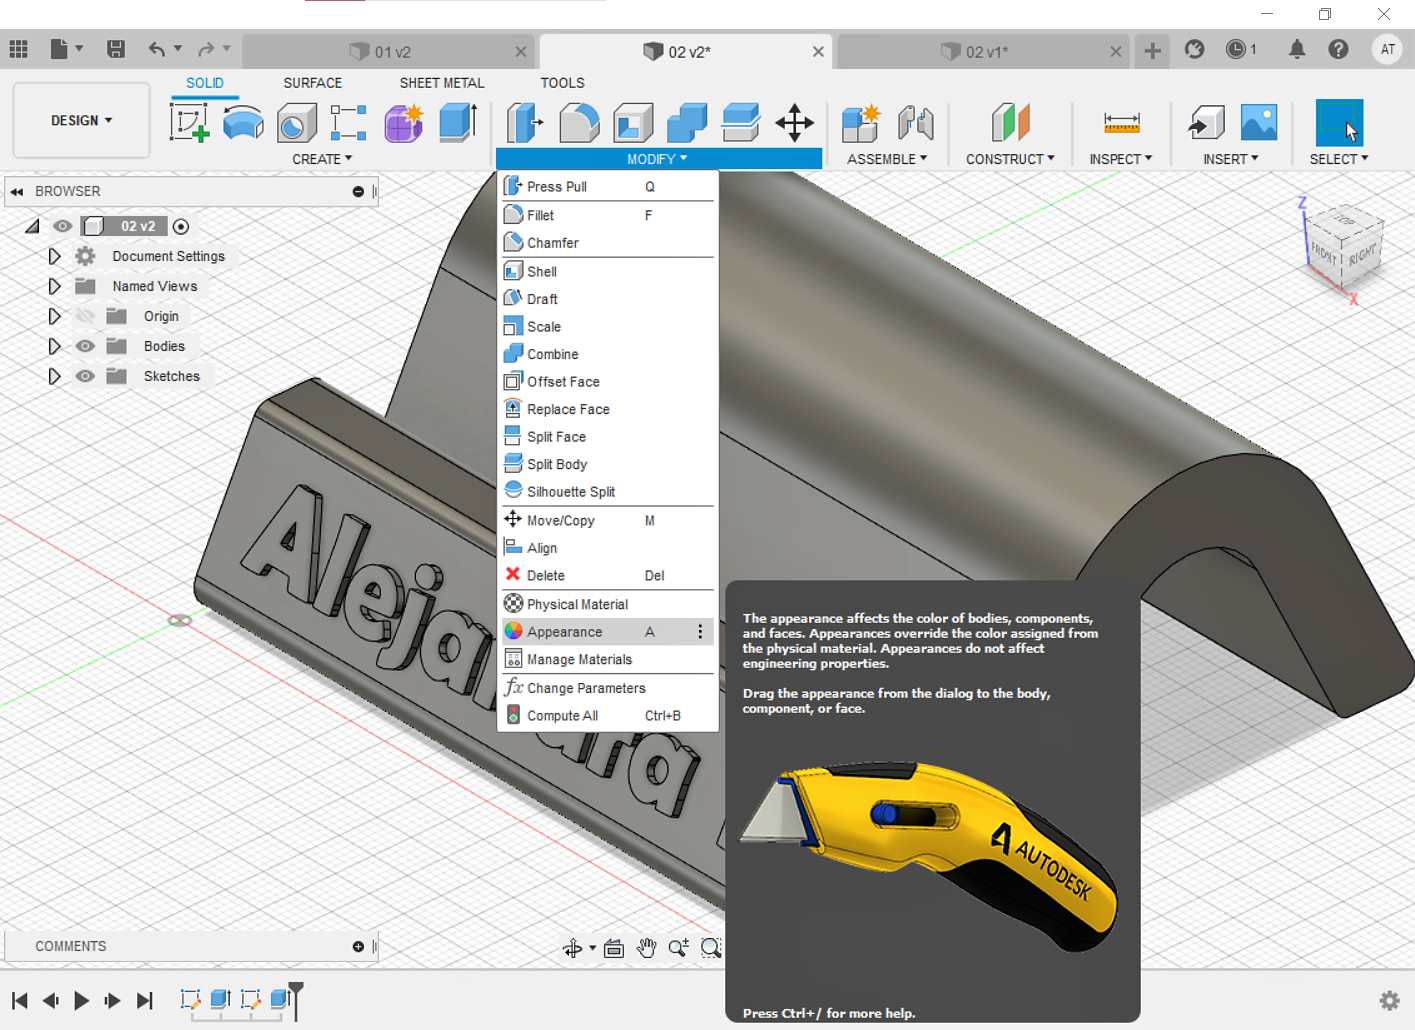Open Appearance entry's three-dot options
The height and width of the screenshot is (1030, 1415).
point(700,632)
